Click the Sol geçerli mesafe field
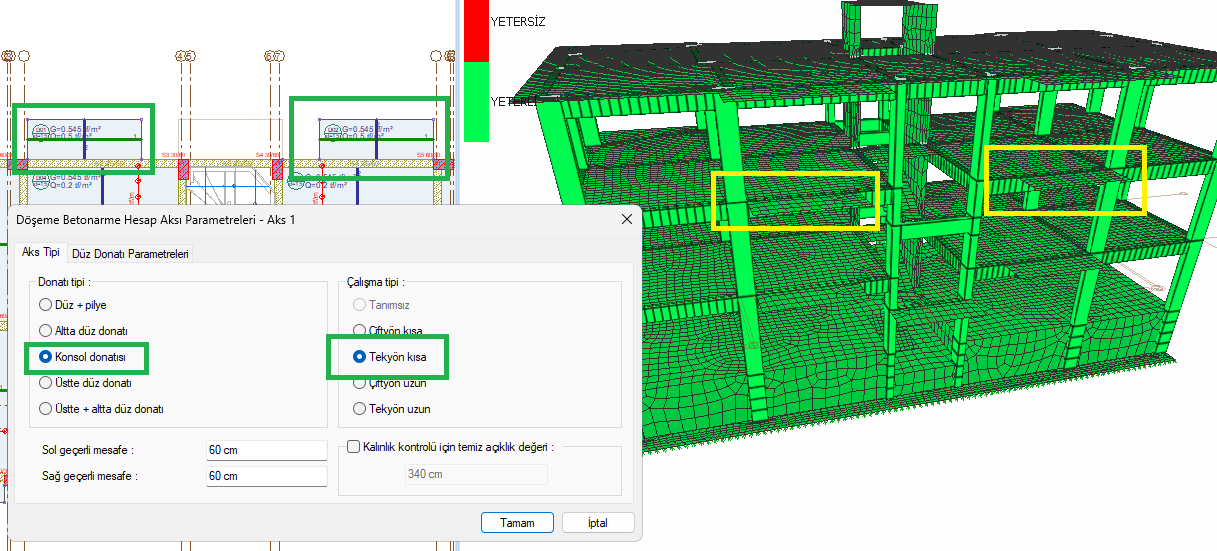This screenshot has width=1217, height=551. point(266,450)
